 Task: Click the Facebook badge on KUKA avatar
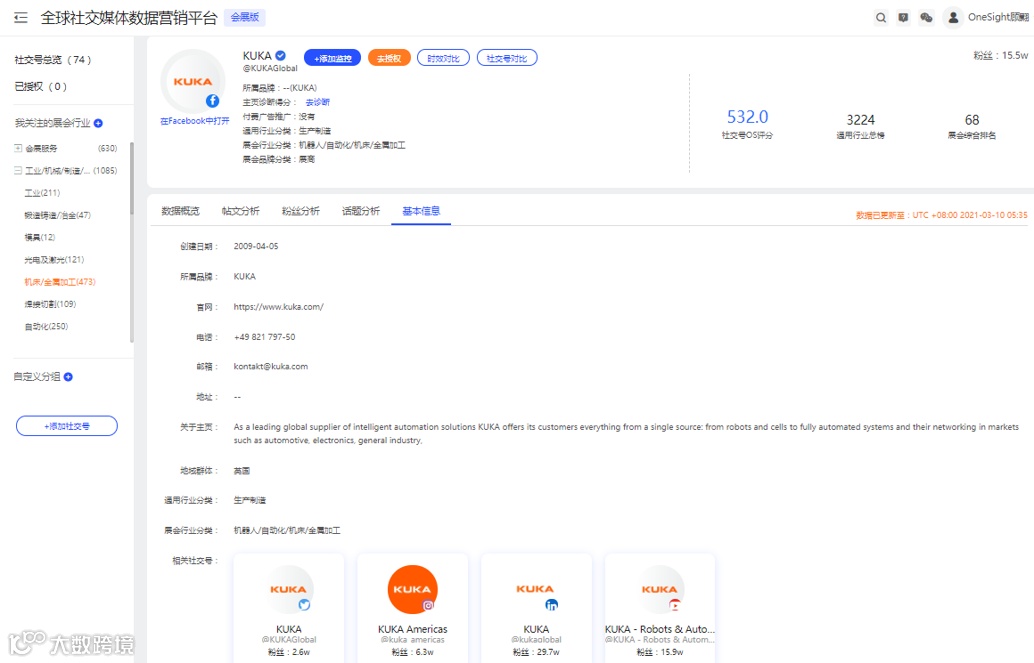212,101
